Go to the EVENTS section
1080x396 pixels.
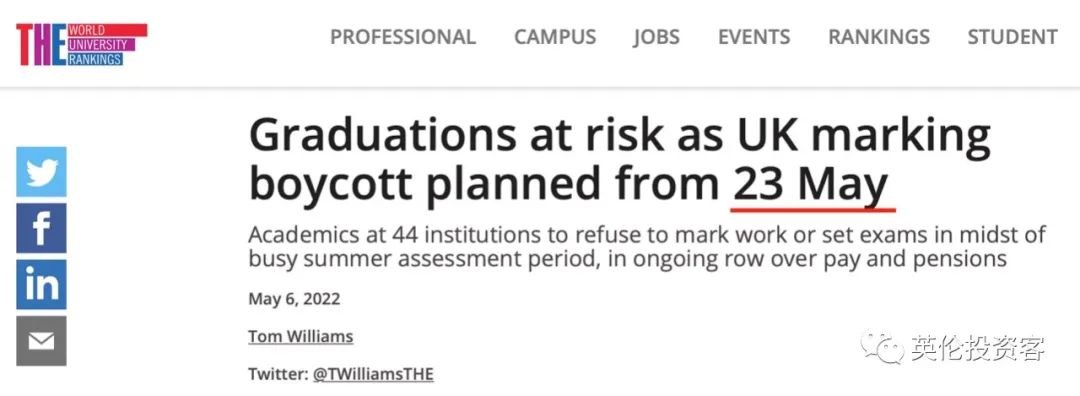click(754, 37)
